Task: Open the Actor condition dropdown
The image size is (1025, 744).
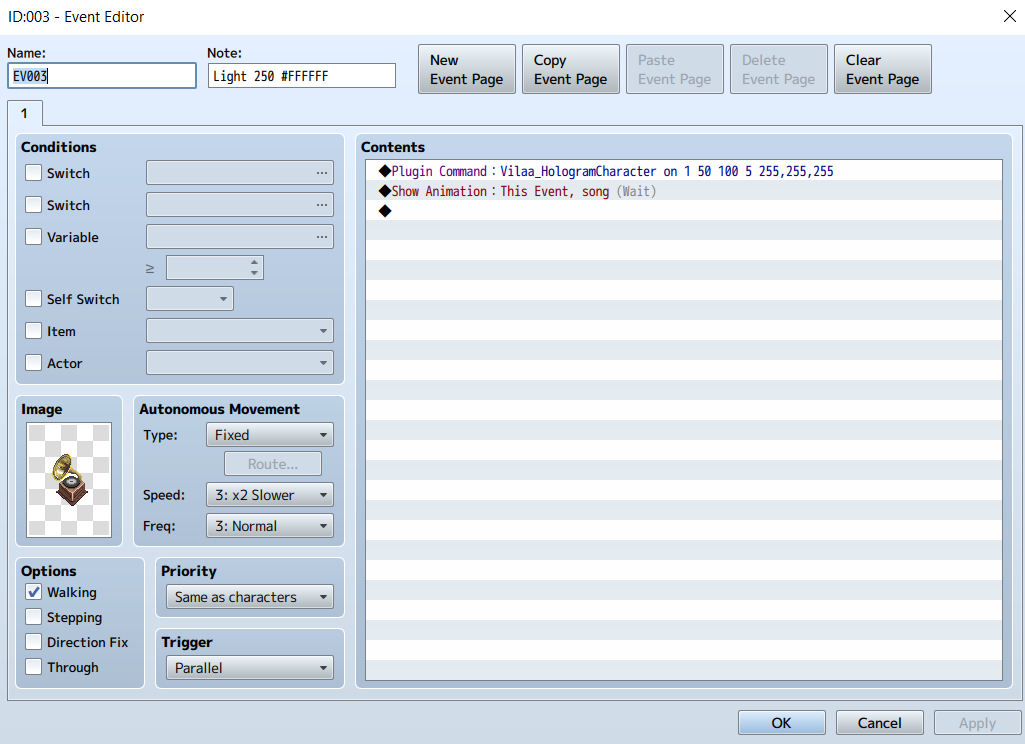Action: 240,363
